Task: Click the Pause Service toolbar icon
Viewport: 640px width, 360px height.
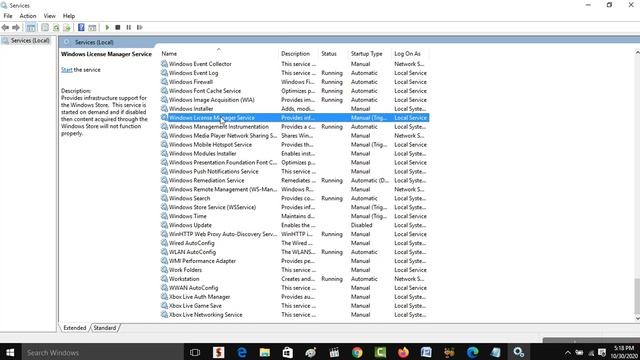Action: [129, 27]
